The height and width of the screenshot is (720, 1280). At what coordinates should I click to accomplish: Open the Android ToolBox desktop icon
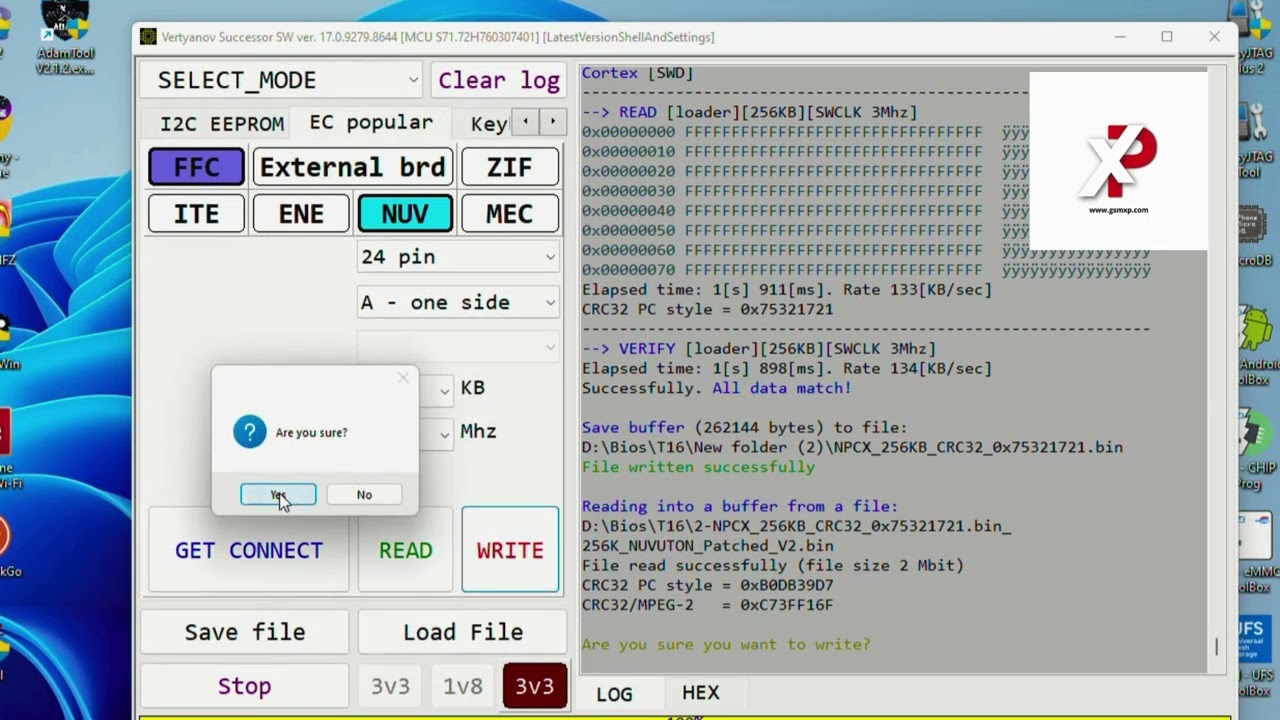tap(1258, 345)
